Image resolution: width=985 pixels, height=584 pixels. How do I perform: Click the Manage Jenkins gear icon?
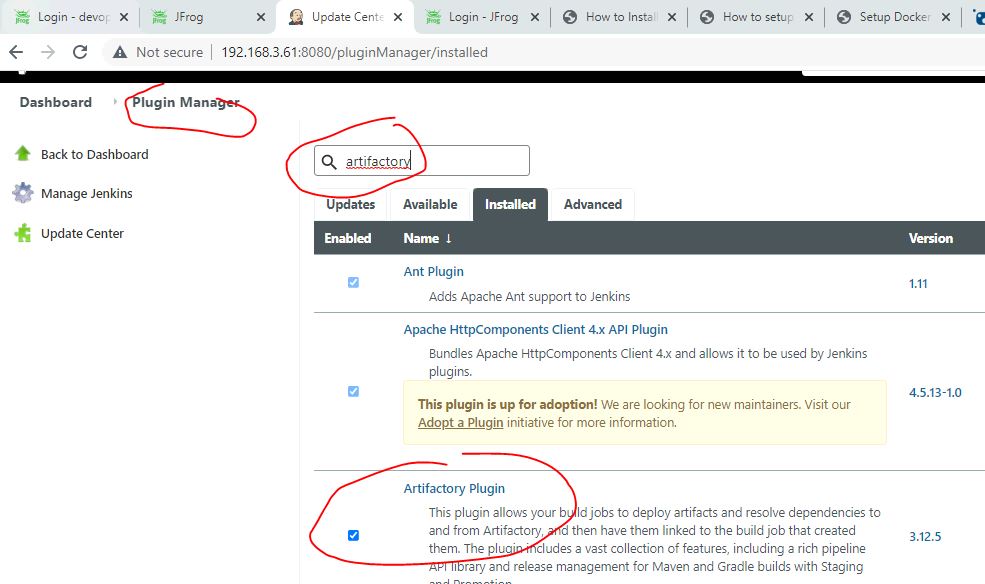22,193
